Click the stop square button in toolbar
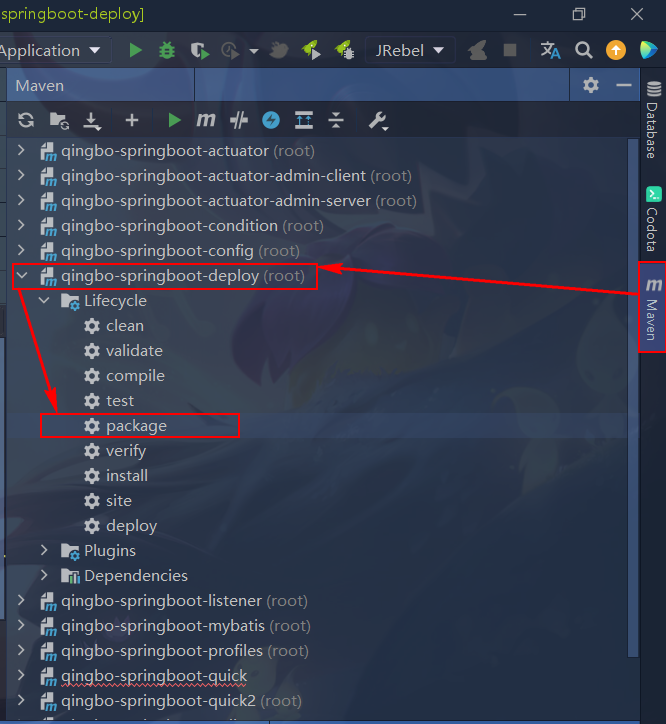 click(509, 50)
